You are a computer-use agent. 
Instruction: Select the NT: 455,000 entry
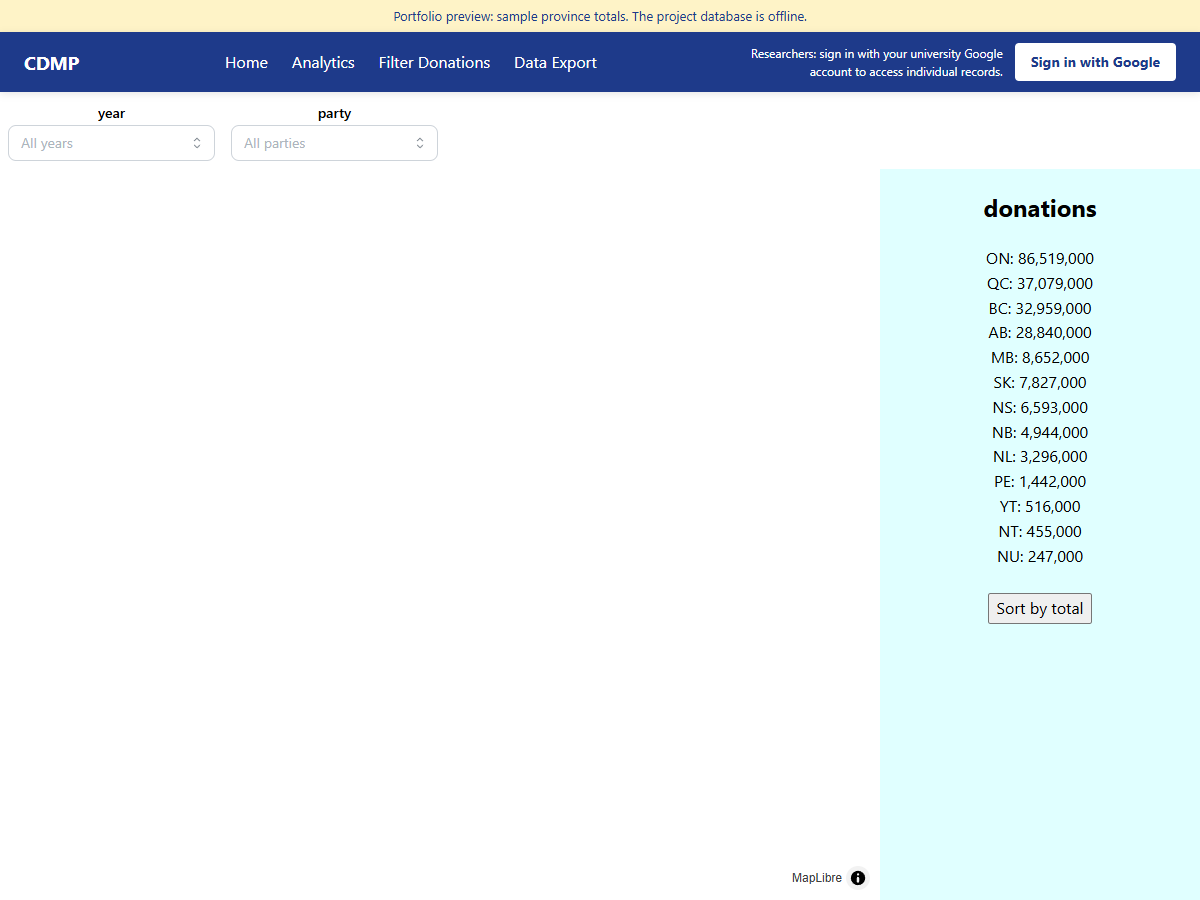(1040, 531)
